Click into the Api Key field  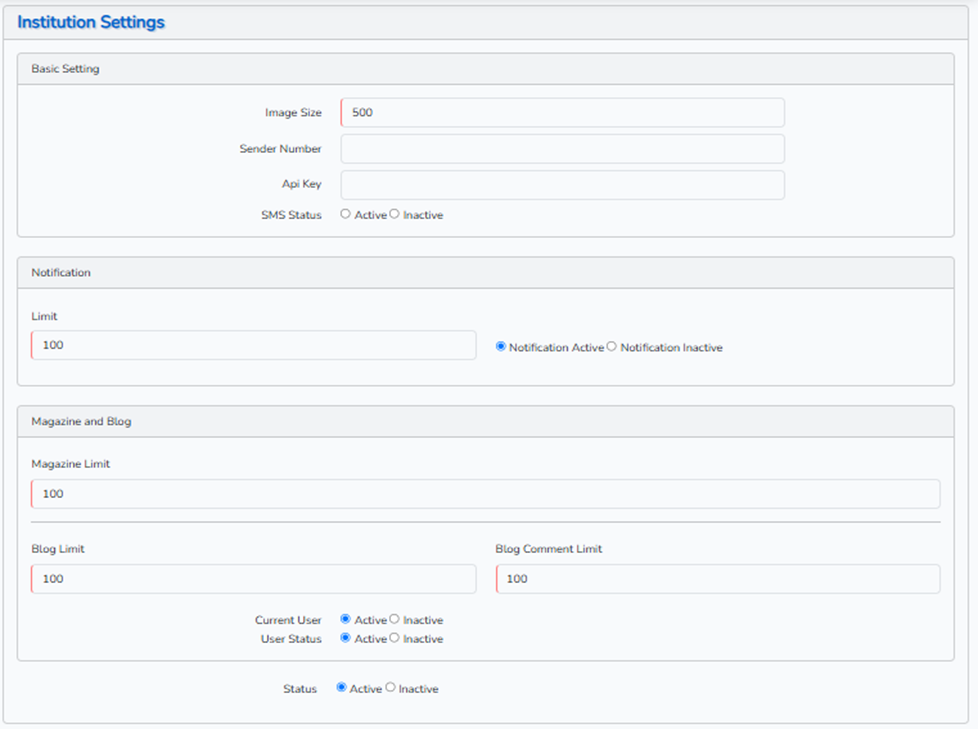click(x=562, y=185)
